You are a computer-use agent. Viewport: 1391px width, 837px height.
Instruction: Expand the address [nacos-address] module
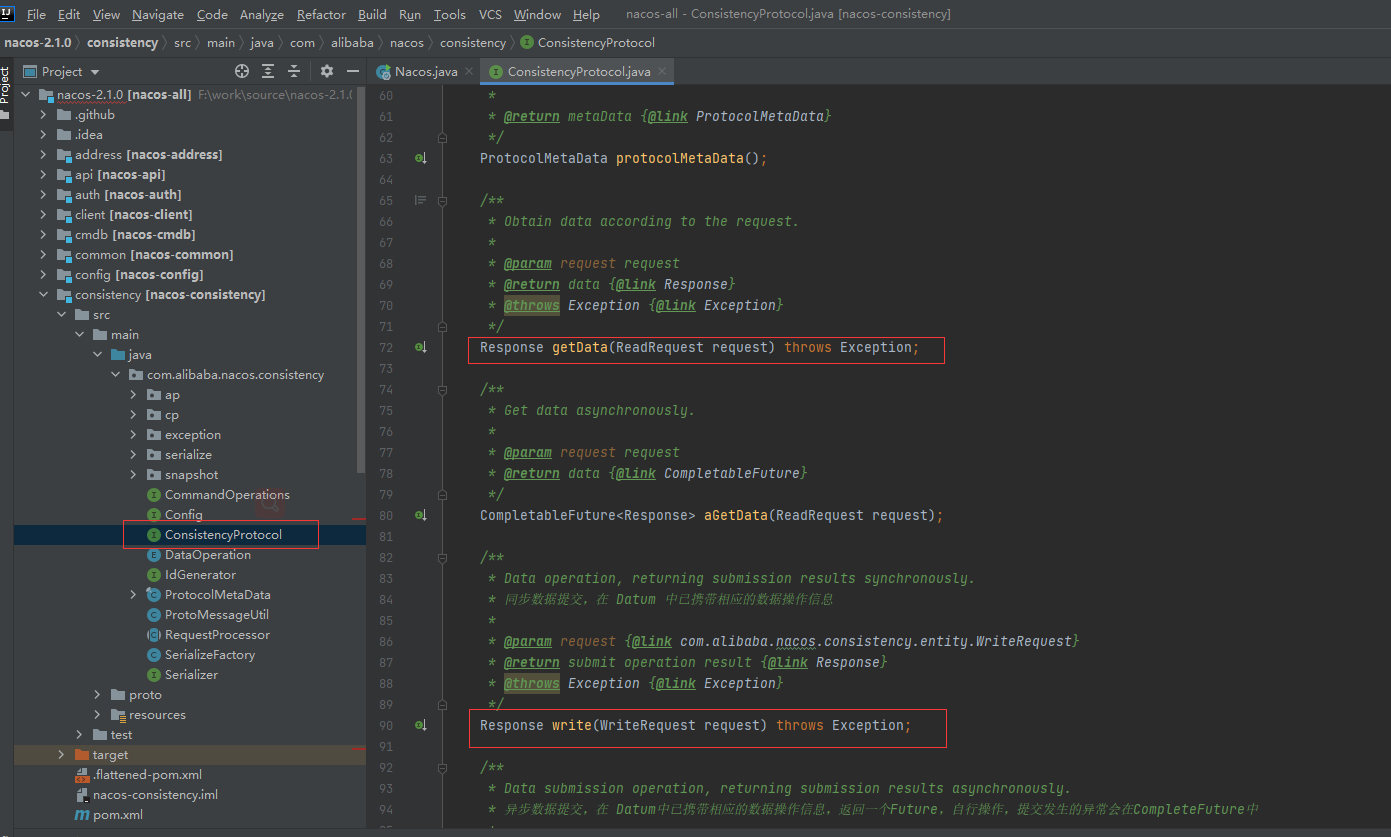pyautogui.click(x=43, y=155)
